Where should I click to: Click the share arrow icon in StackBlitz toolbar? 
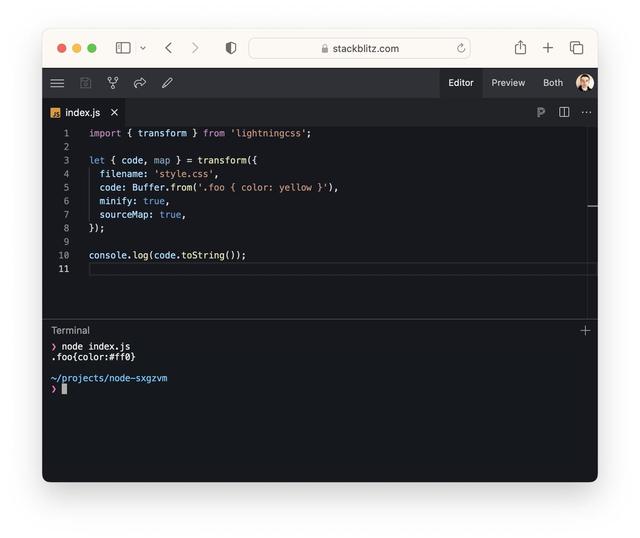click(x=140, y=83)
